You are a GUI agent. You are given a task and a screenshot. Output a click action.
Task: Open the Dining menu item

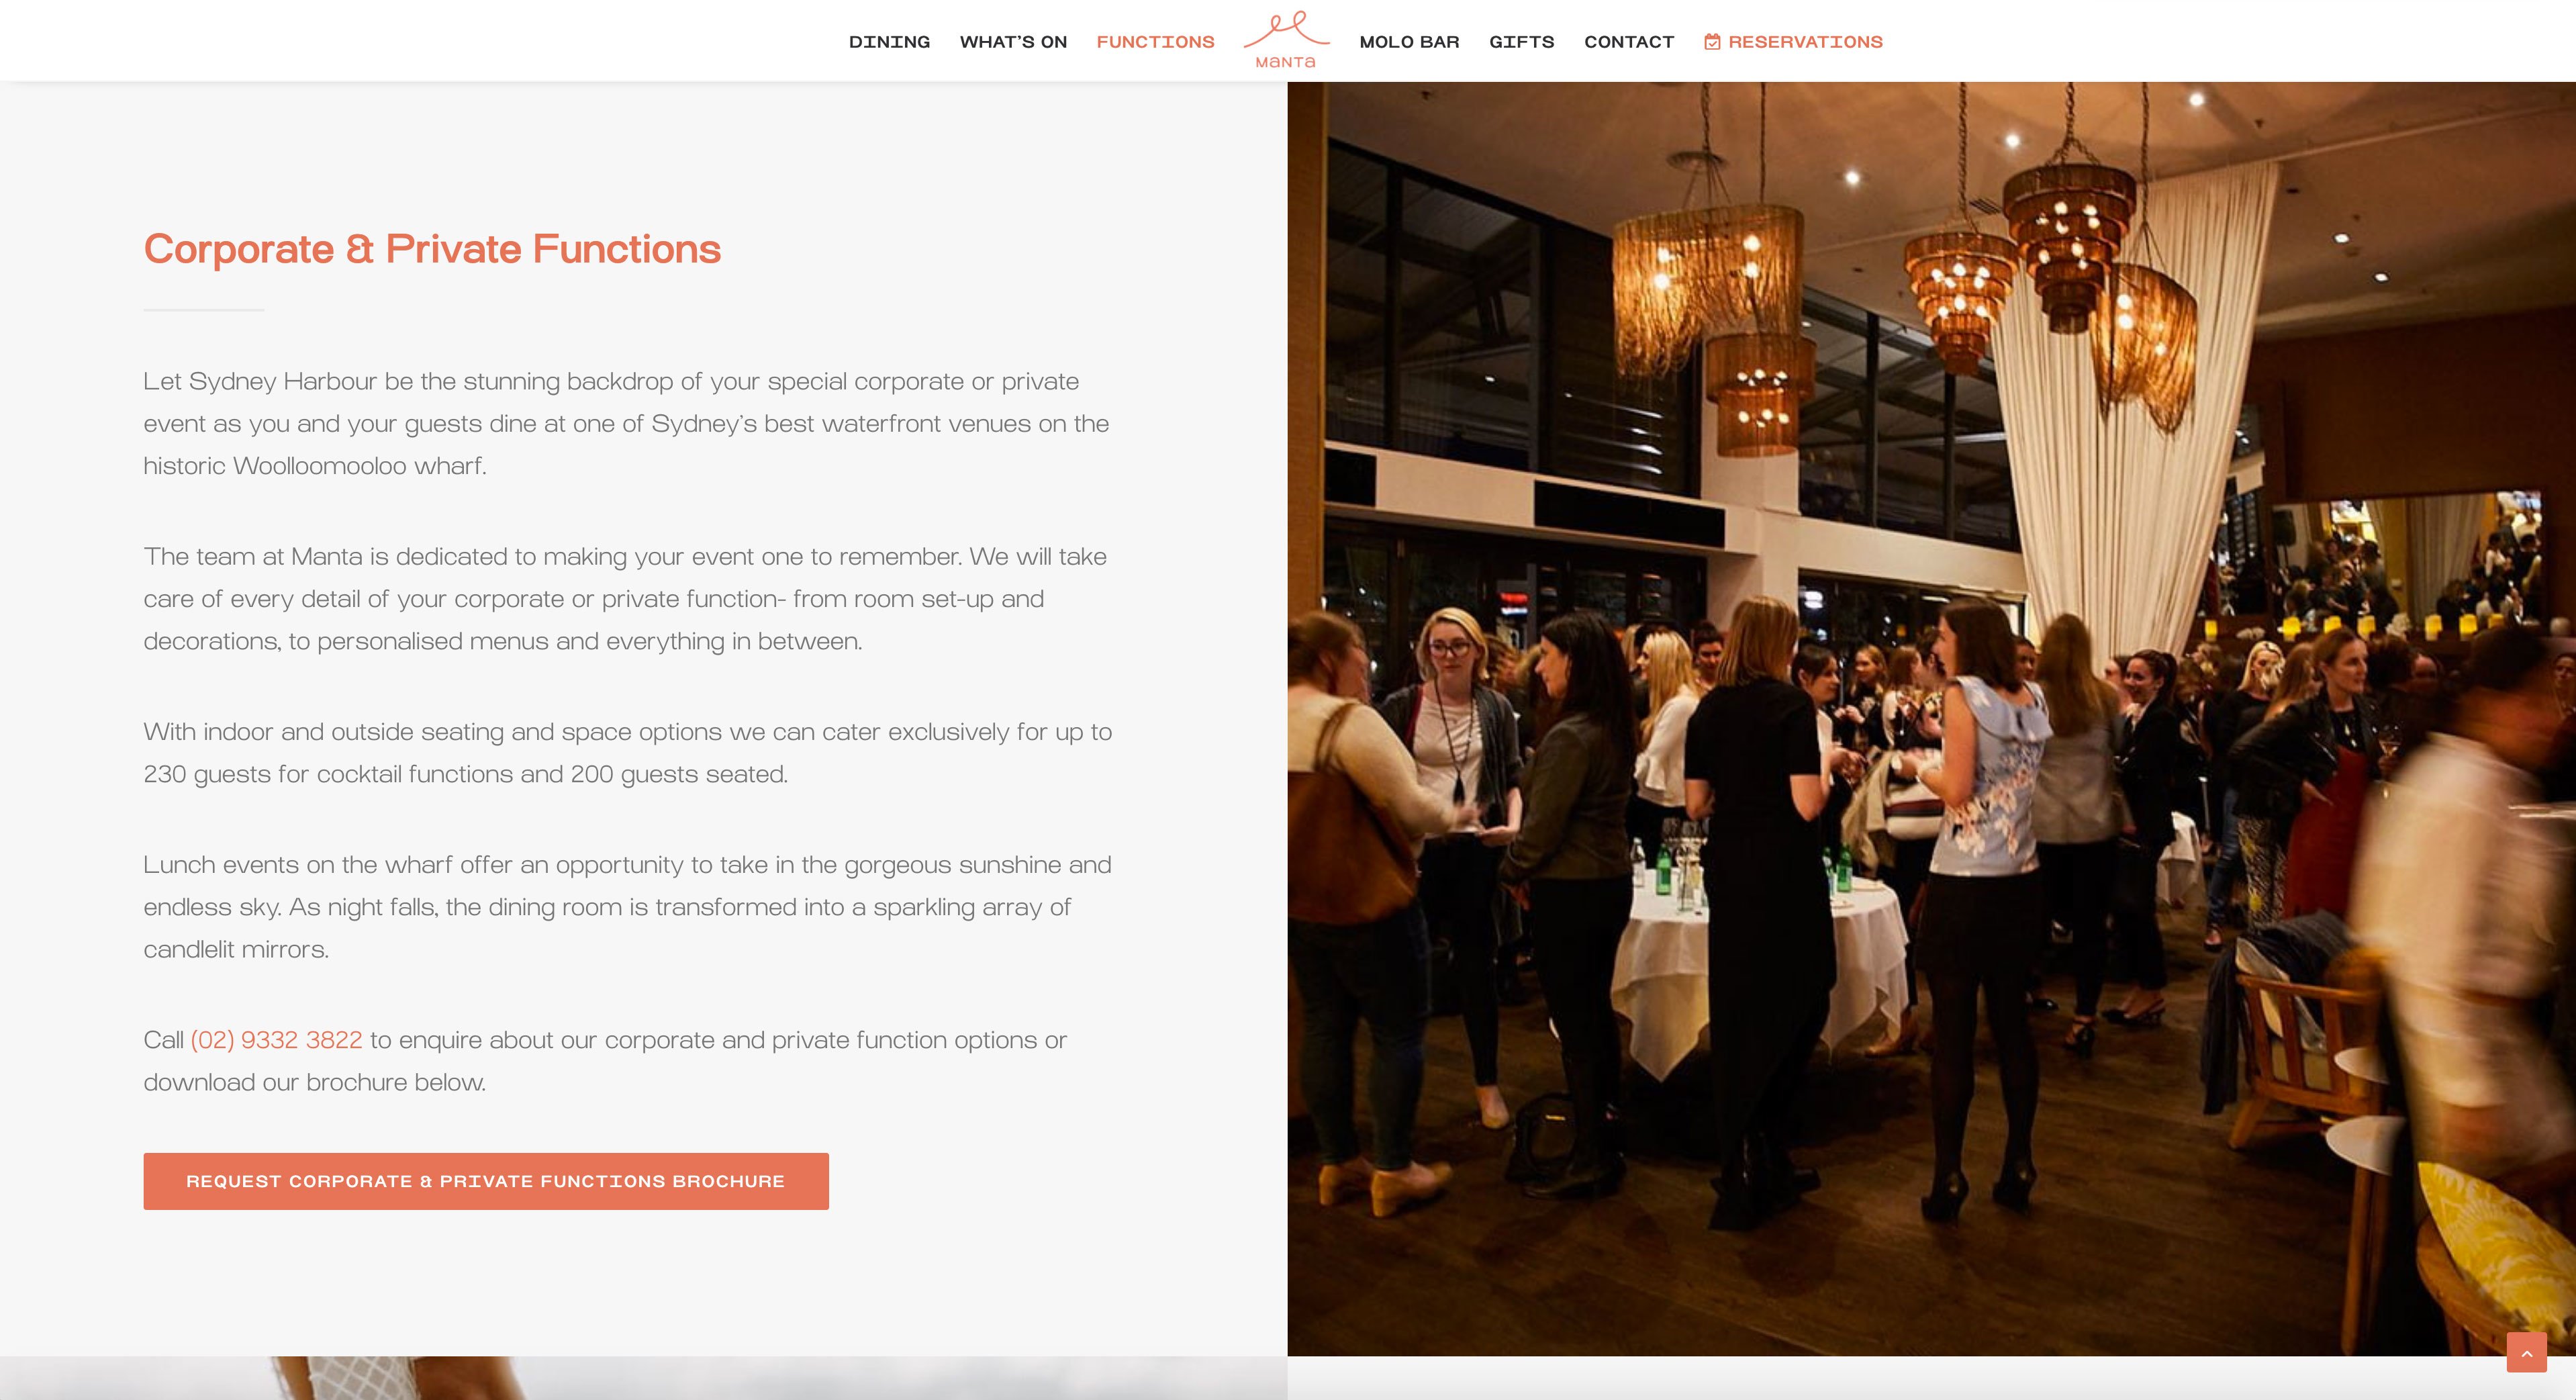[889, 42]
